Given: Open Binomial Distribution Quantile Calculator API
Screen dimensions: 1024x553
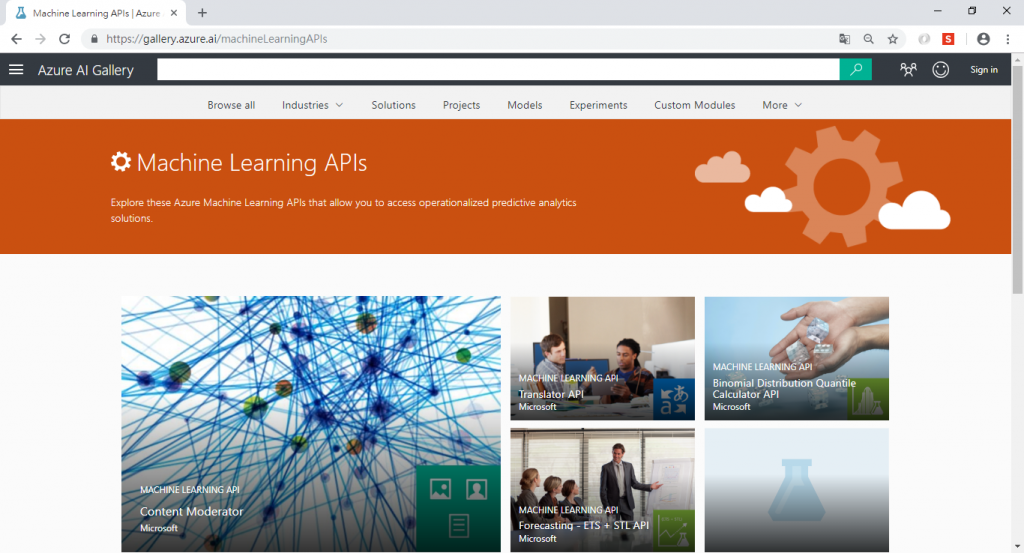Looking at the screenshot, I should point(797,358).
